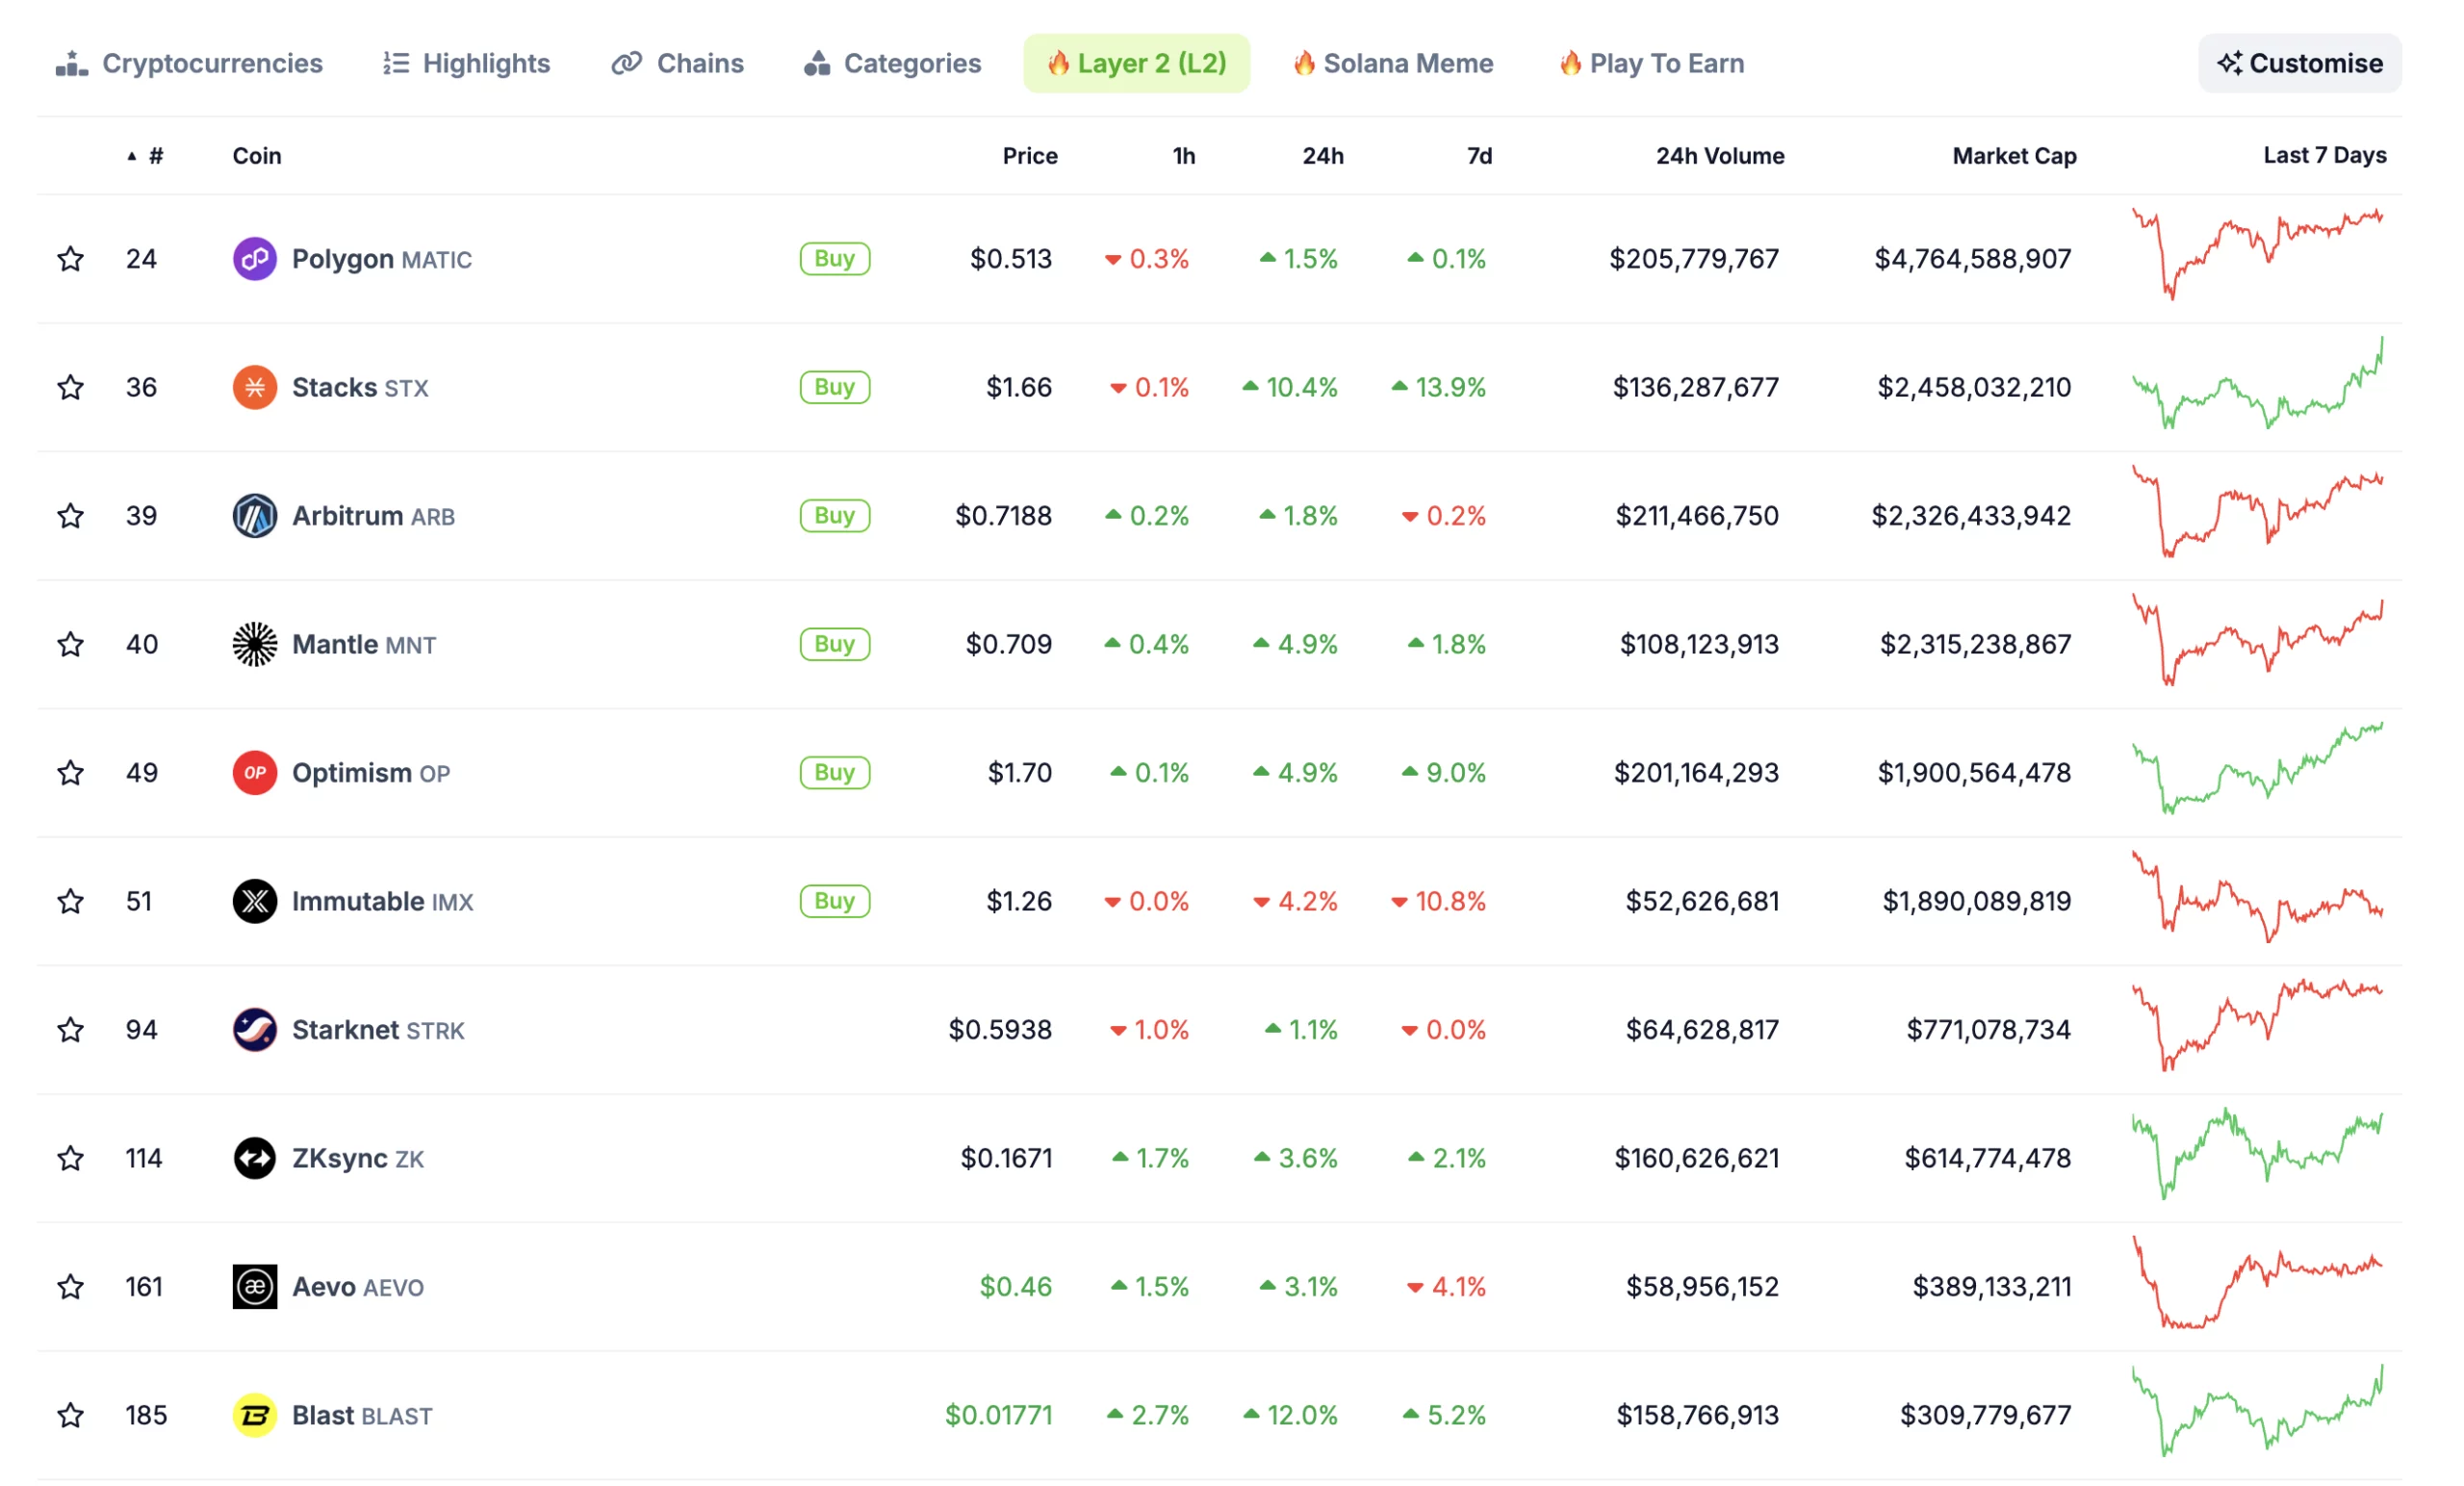The image size is (2464, 1486).
Task: Click the Optimism OP logo icon
Action: point(255,773)
